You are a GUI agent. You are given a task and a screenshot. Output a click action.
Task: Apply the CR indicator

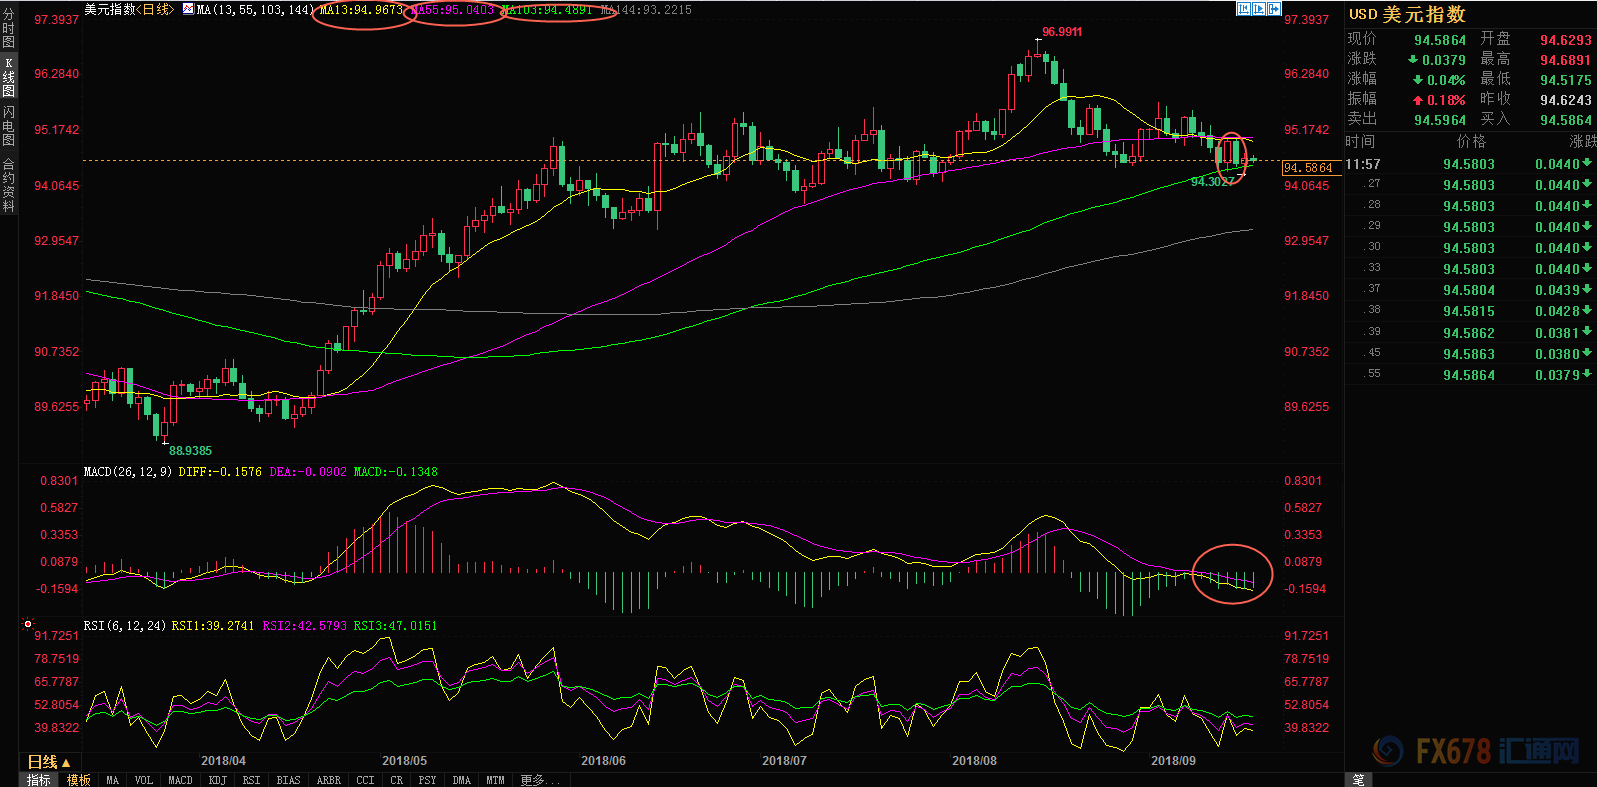tap(396, 780)
